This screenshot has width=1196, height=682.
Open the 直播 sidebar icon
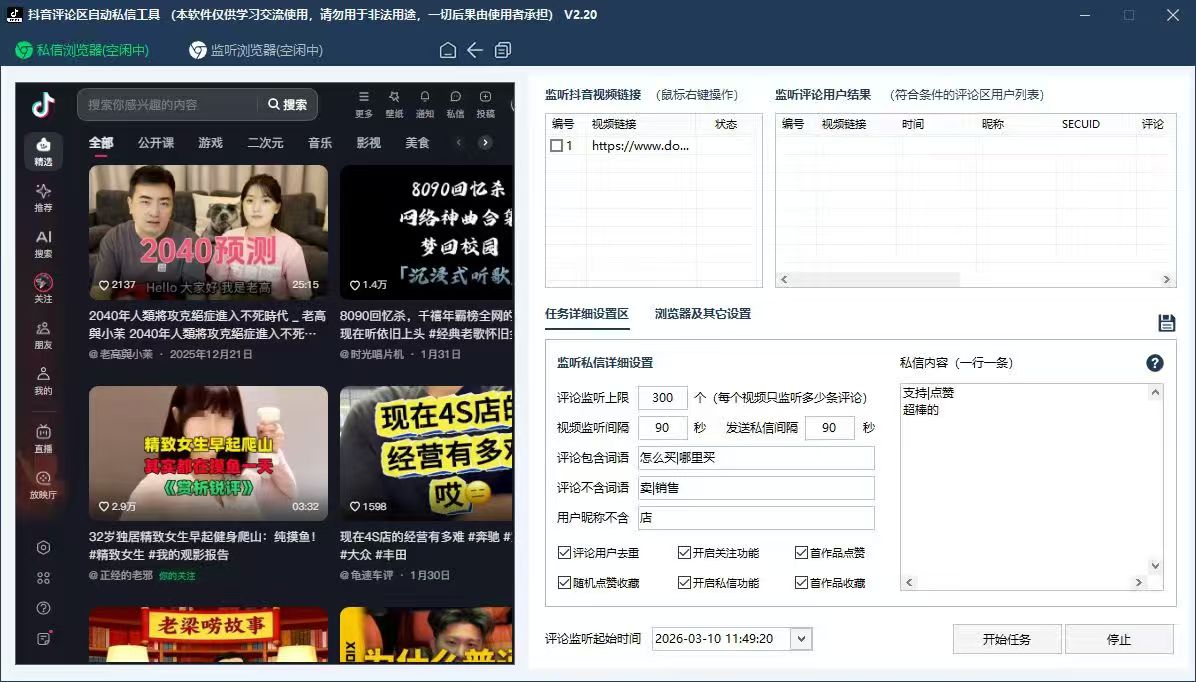[x=43, y=439]
